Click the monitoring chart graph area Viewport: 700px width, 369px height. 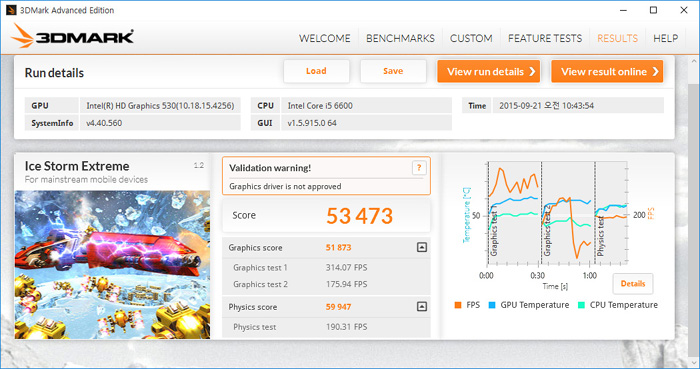point(558,213)
